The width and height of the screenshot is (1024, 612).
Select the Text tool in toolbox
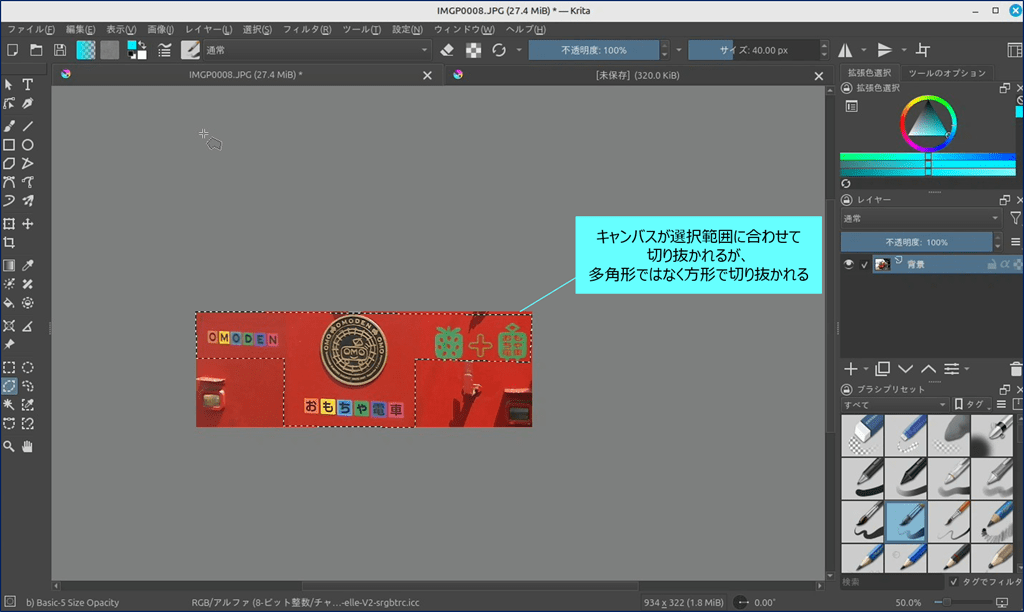click(x=28, y=86)
